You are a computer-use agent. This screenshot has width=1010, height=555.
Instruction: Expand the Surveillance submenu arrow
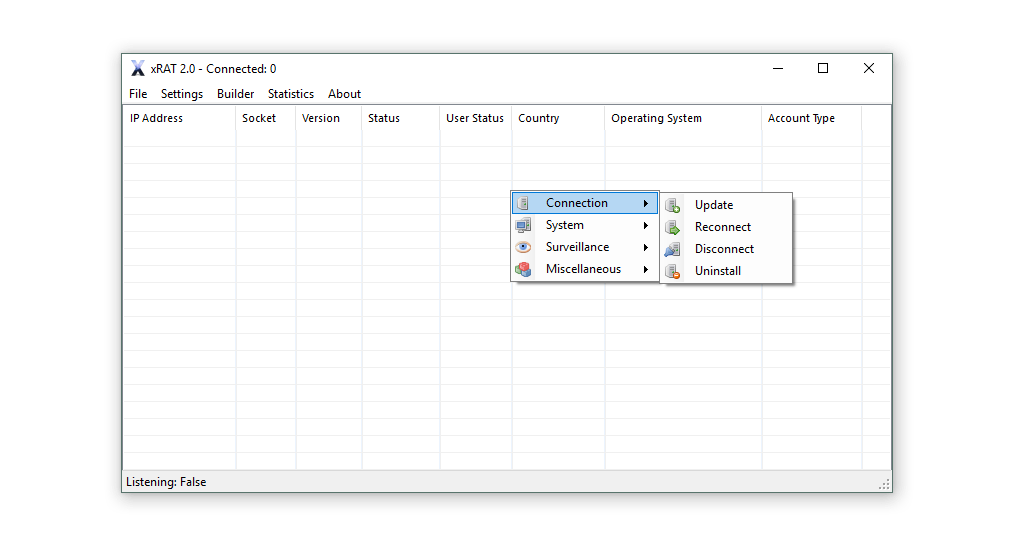[646, 248]
